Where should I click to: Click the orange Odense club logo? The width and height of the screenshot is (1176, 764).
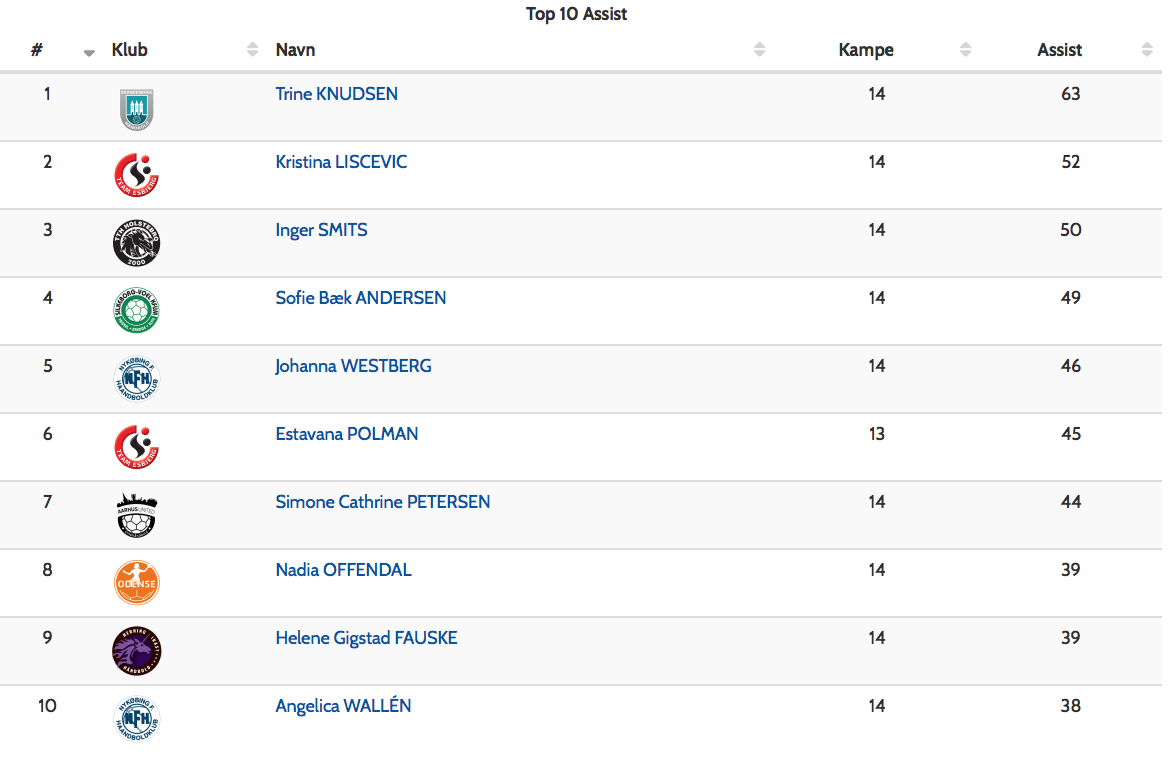[136, 583]
